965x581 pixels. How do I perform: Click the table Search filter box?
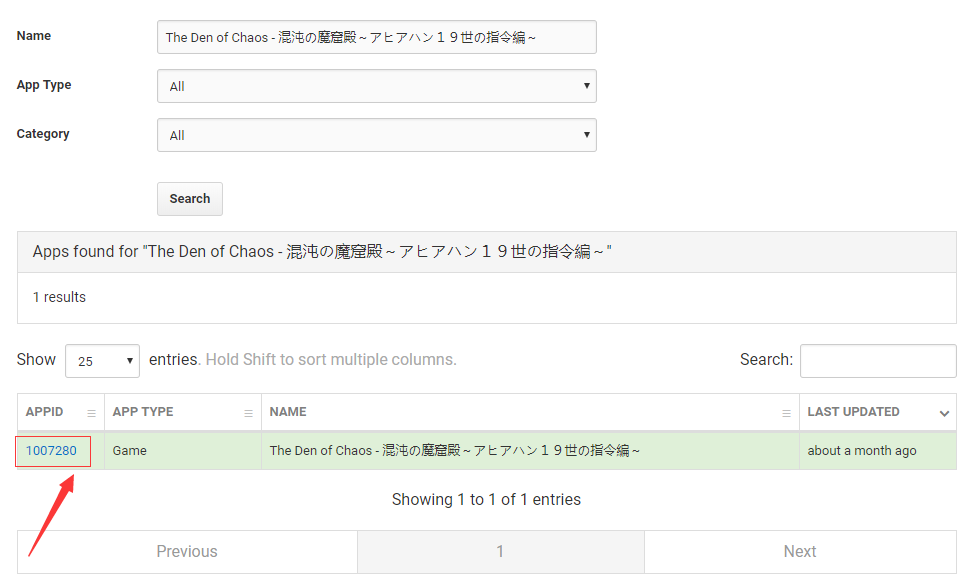(x=877, y=361)
